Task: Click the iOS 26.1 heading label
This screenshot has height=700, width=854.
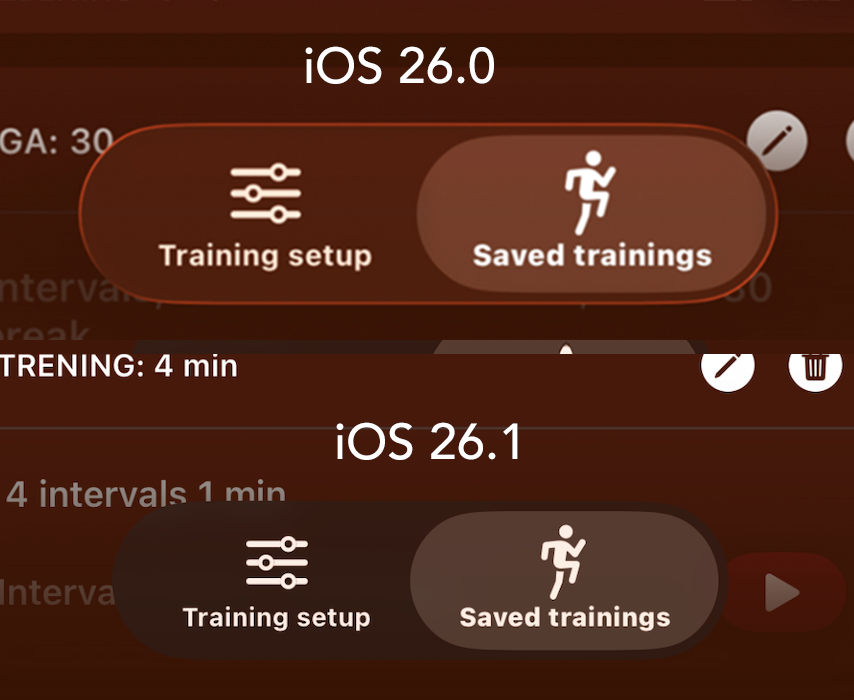Action: tap(428, 441)
